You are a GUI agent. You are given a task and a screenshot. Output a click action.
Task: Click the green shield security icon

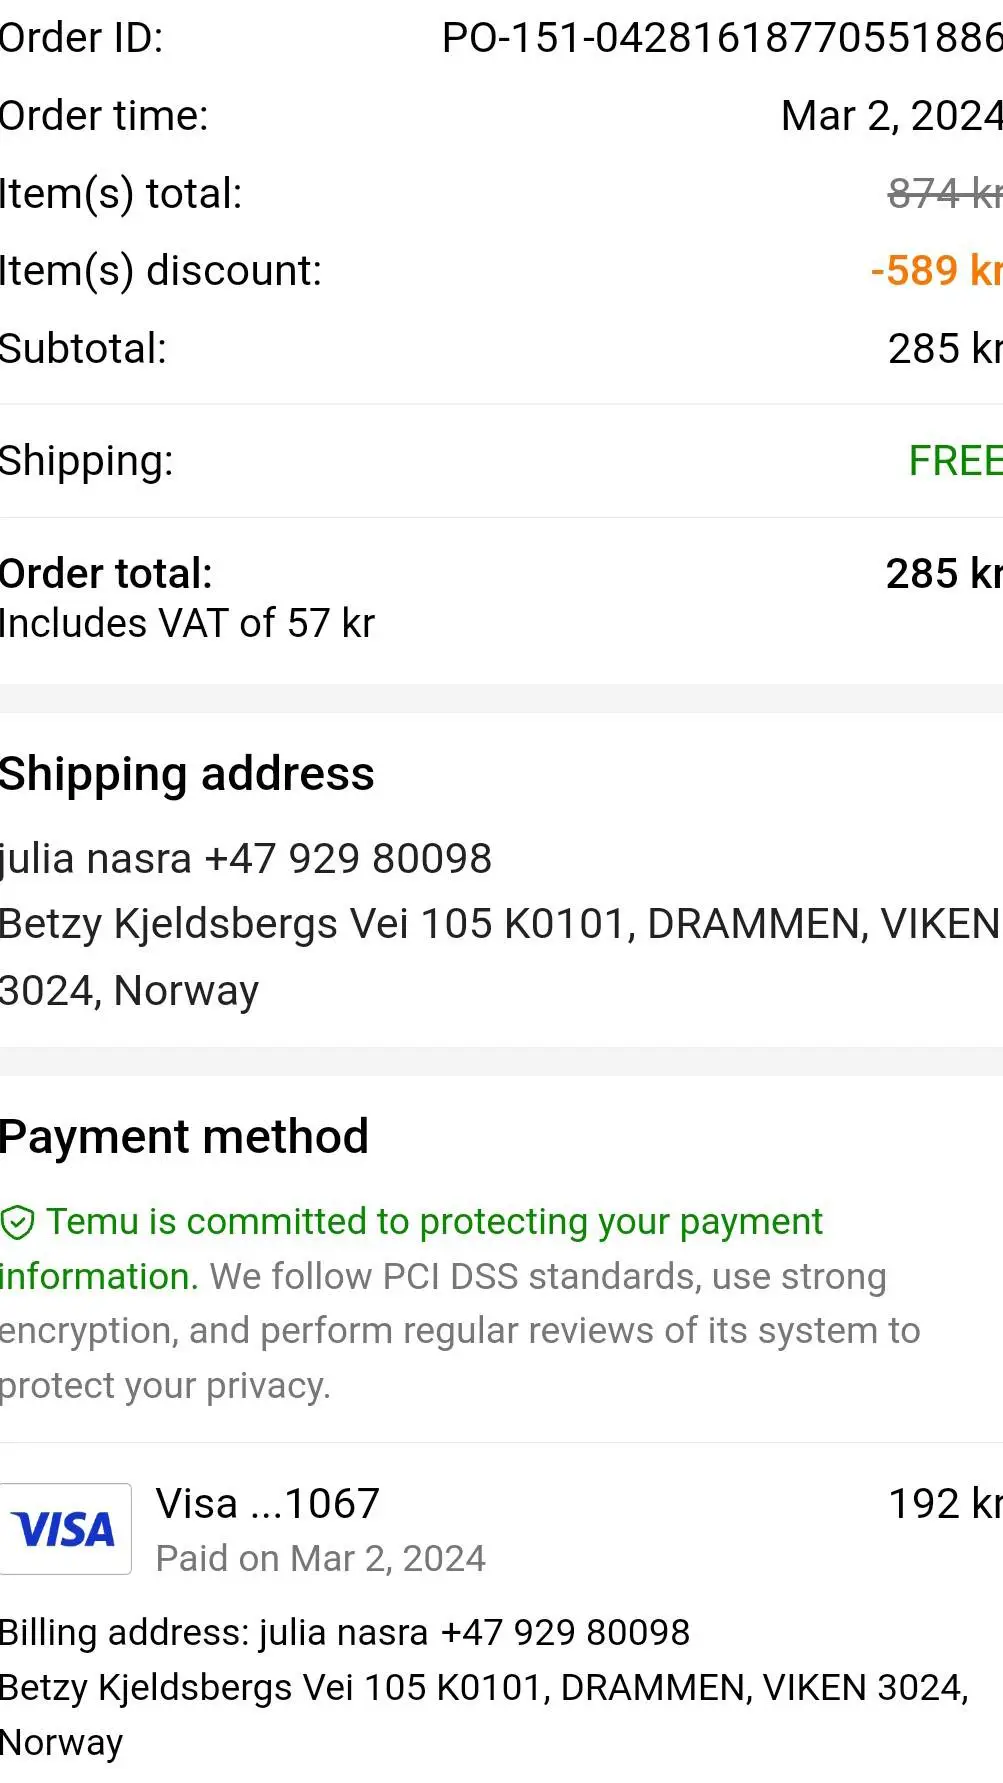(x=17, y=1222)
